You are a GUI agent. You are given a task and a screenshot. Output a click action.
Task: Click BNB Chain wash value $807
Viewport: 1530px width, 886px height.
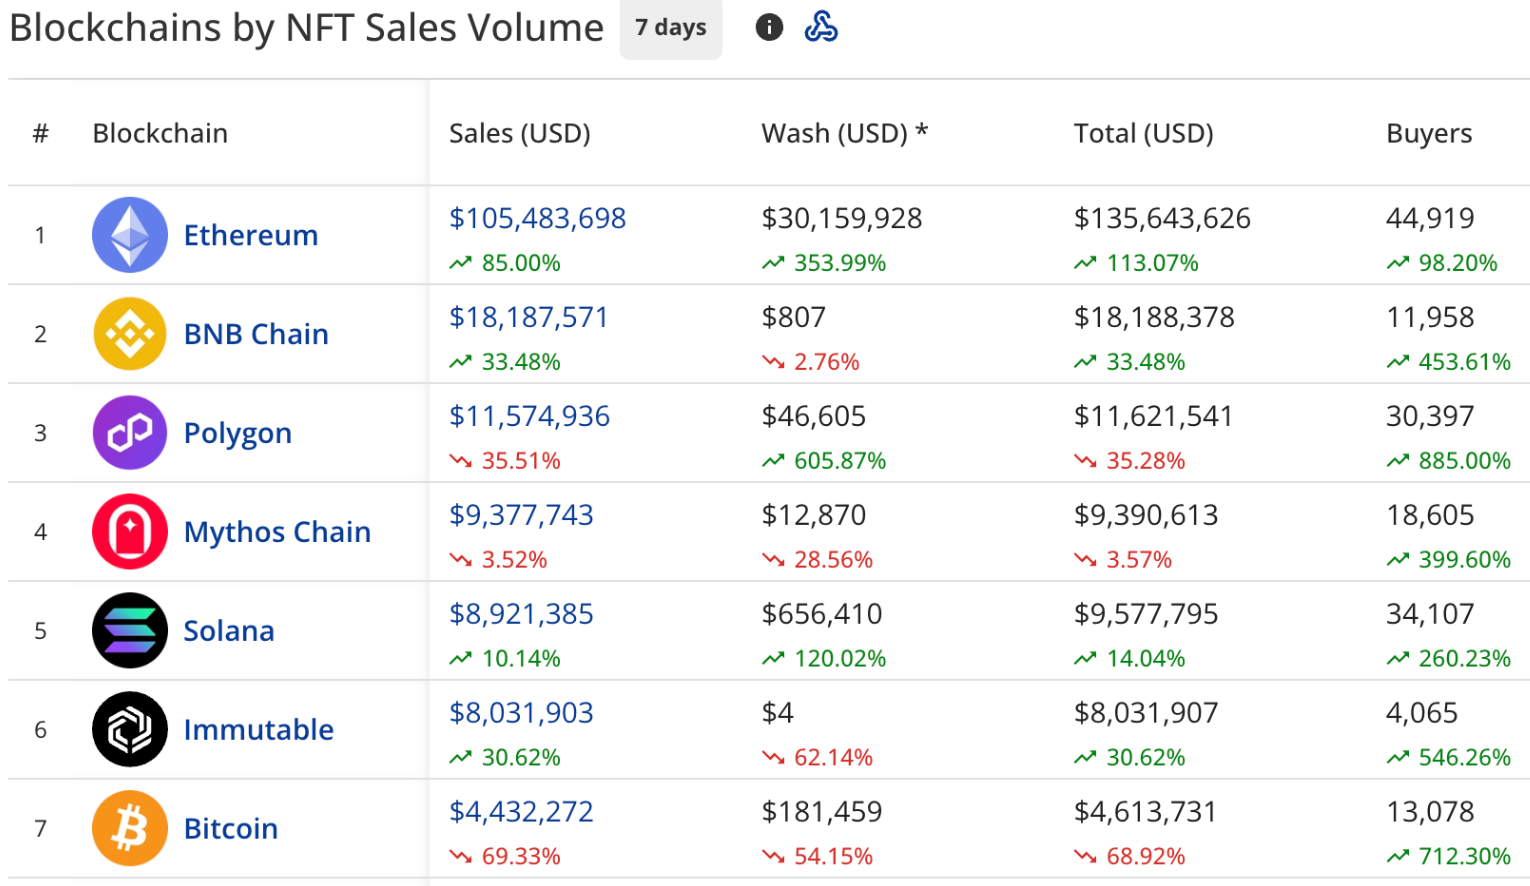coord(794,317)
